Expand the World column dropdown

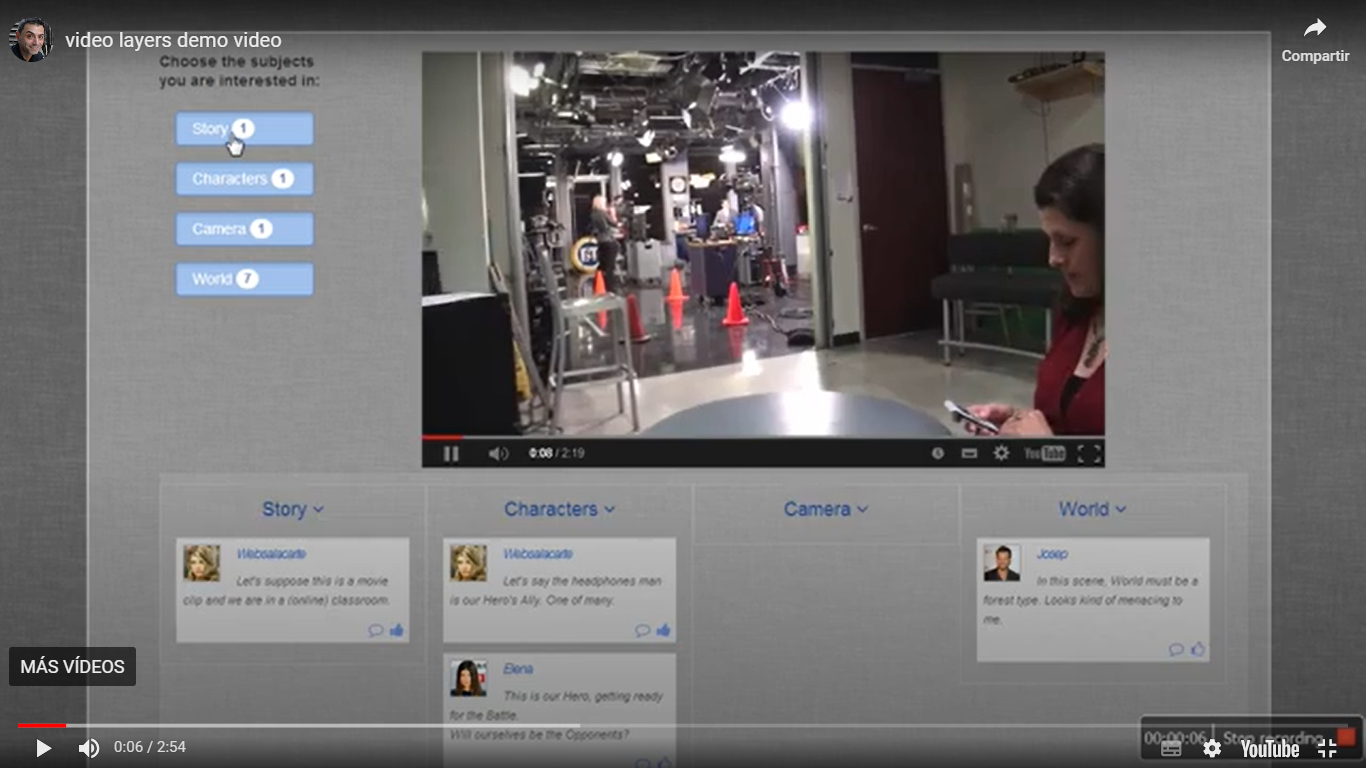coord(1092,509)
